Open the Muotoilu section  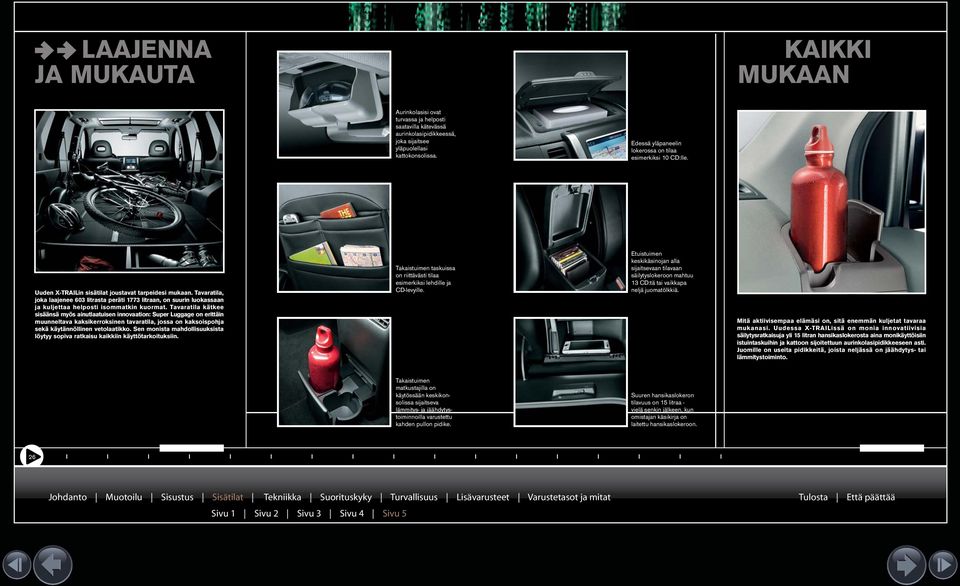[124, 497]
